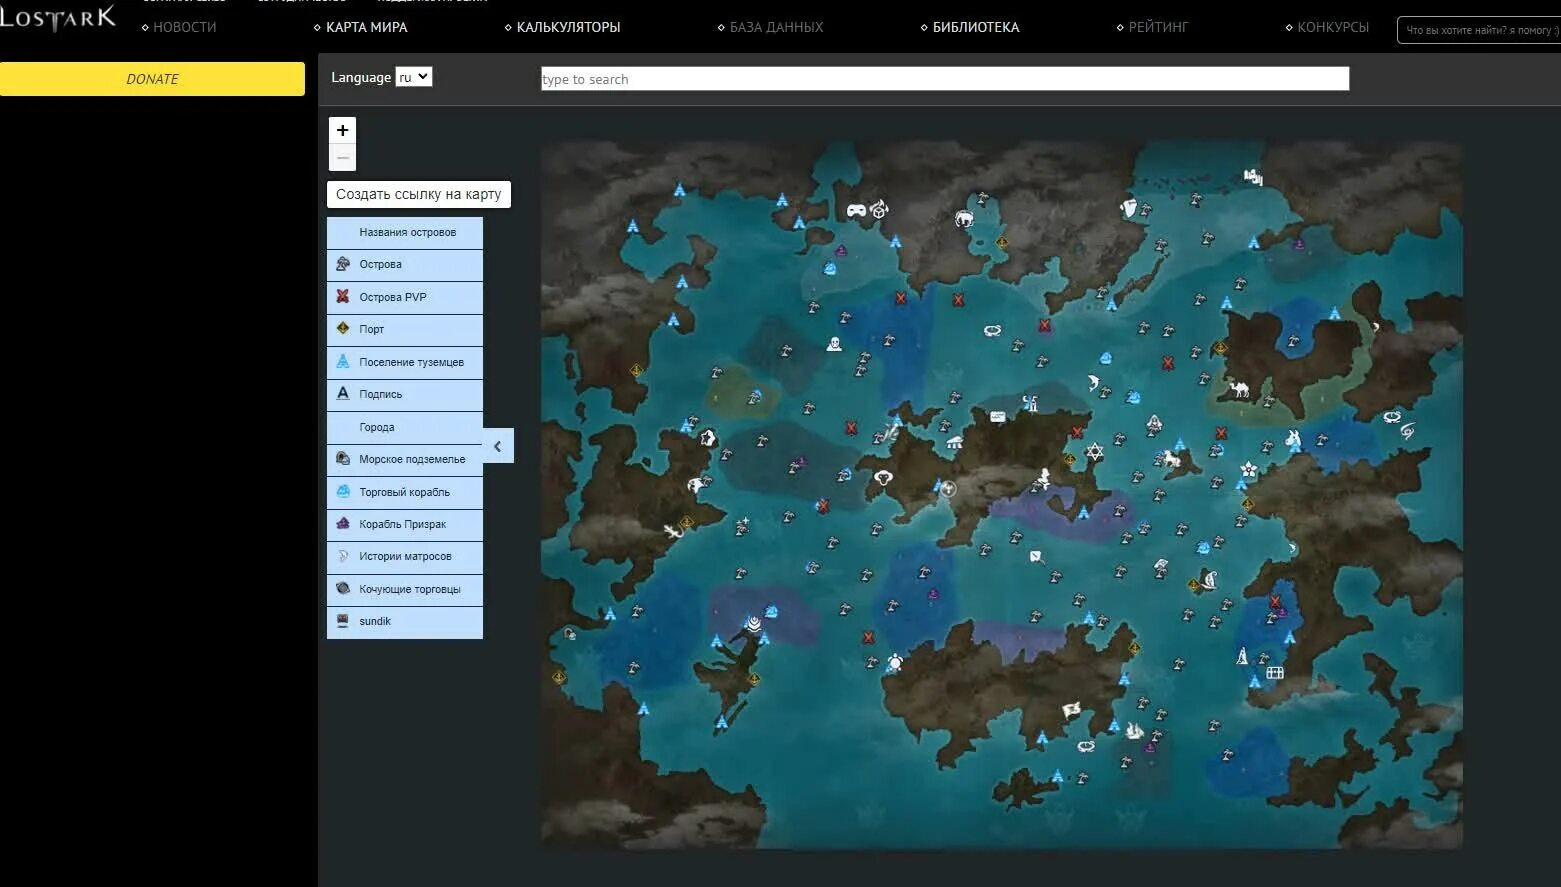The height and width of the screenshot is (887, 1561).
Task: Toggle the Города layer
Action: tap(405, 427)
